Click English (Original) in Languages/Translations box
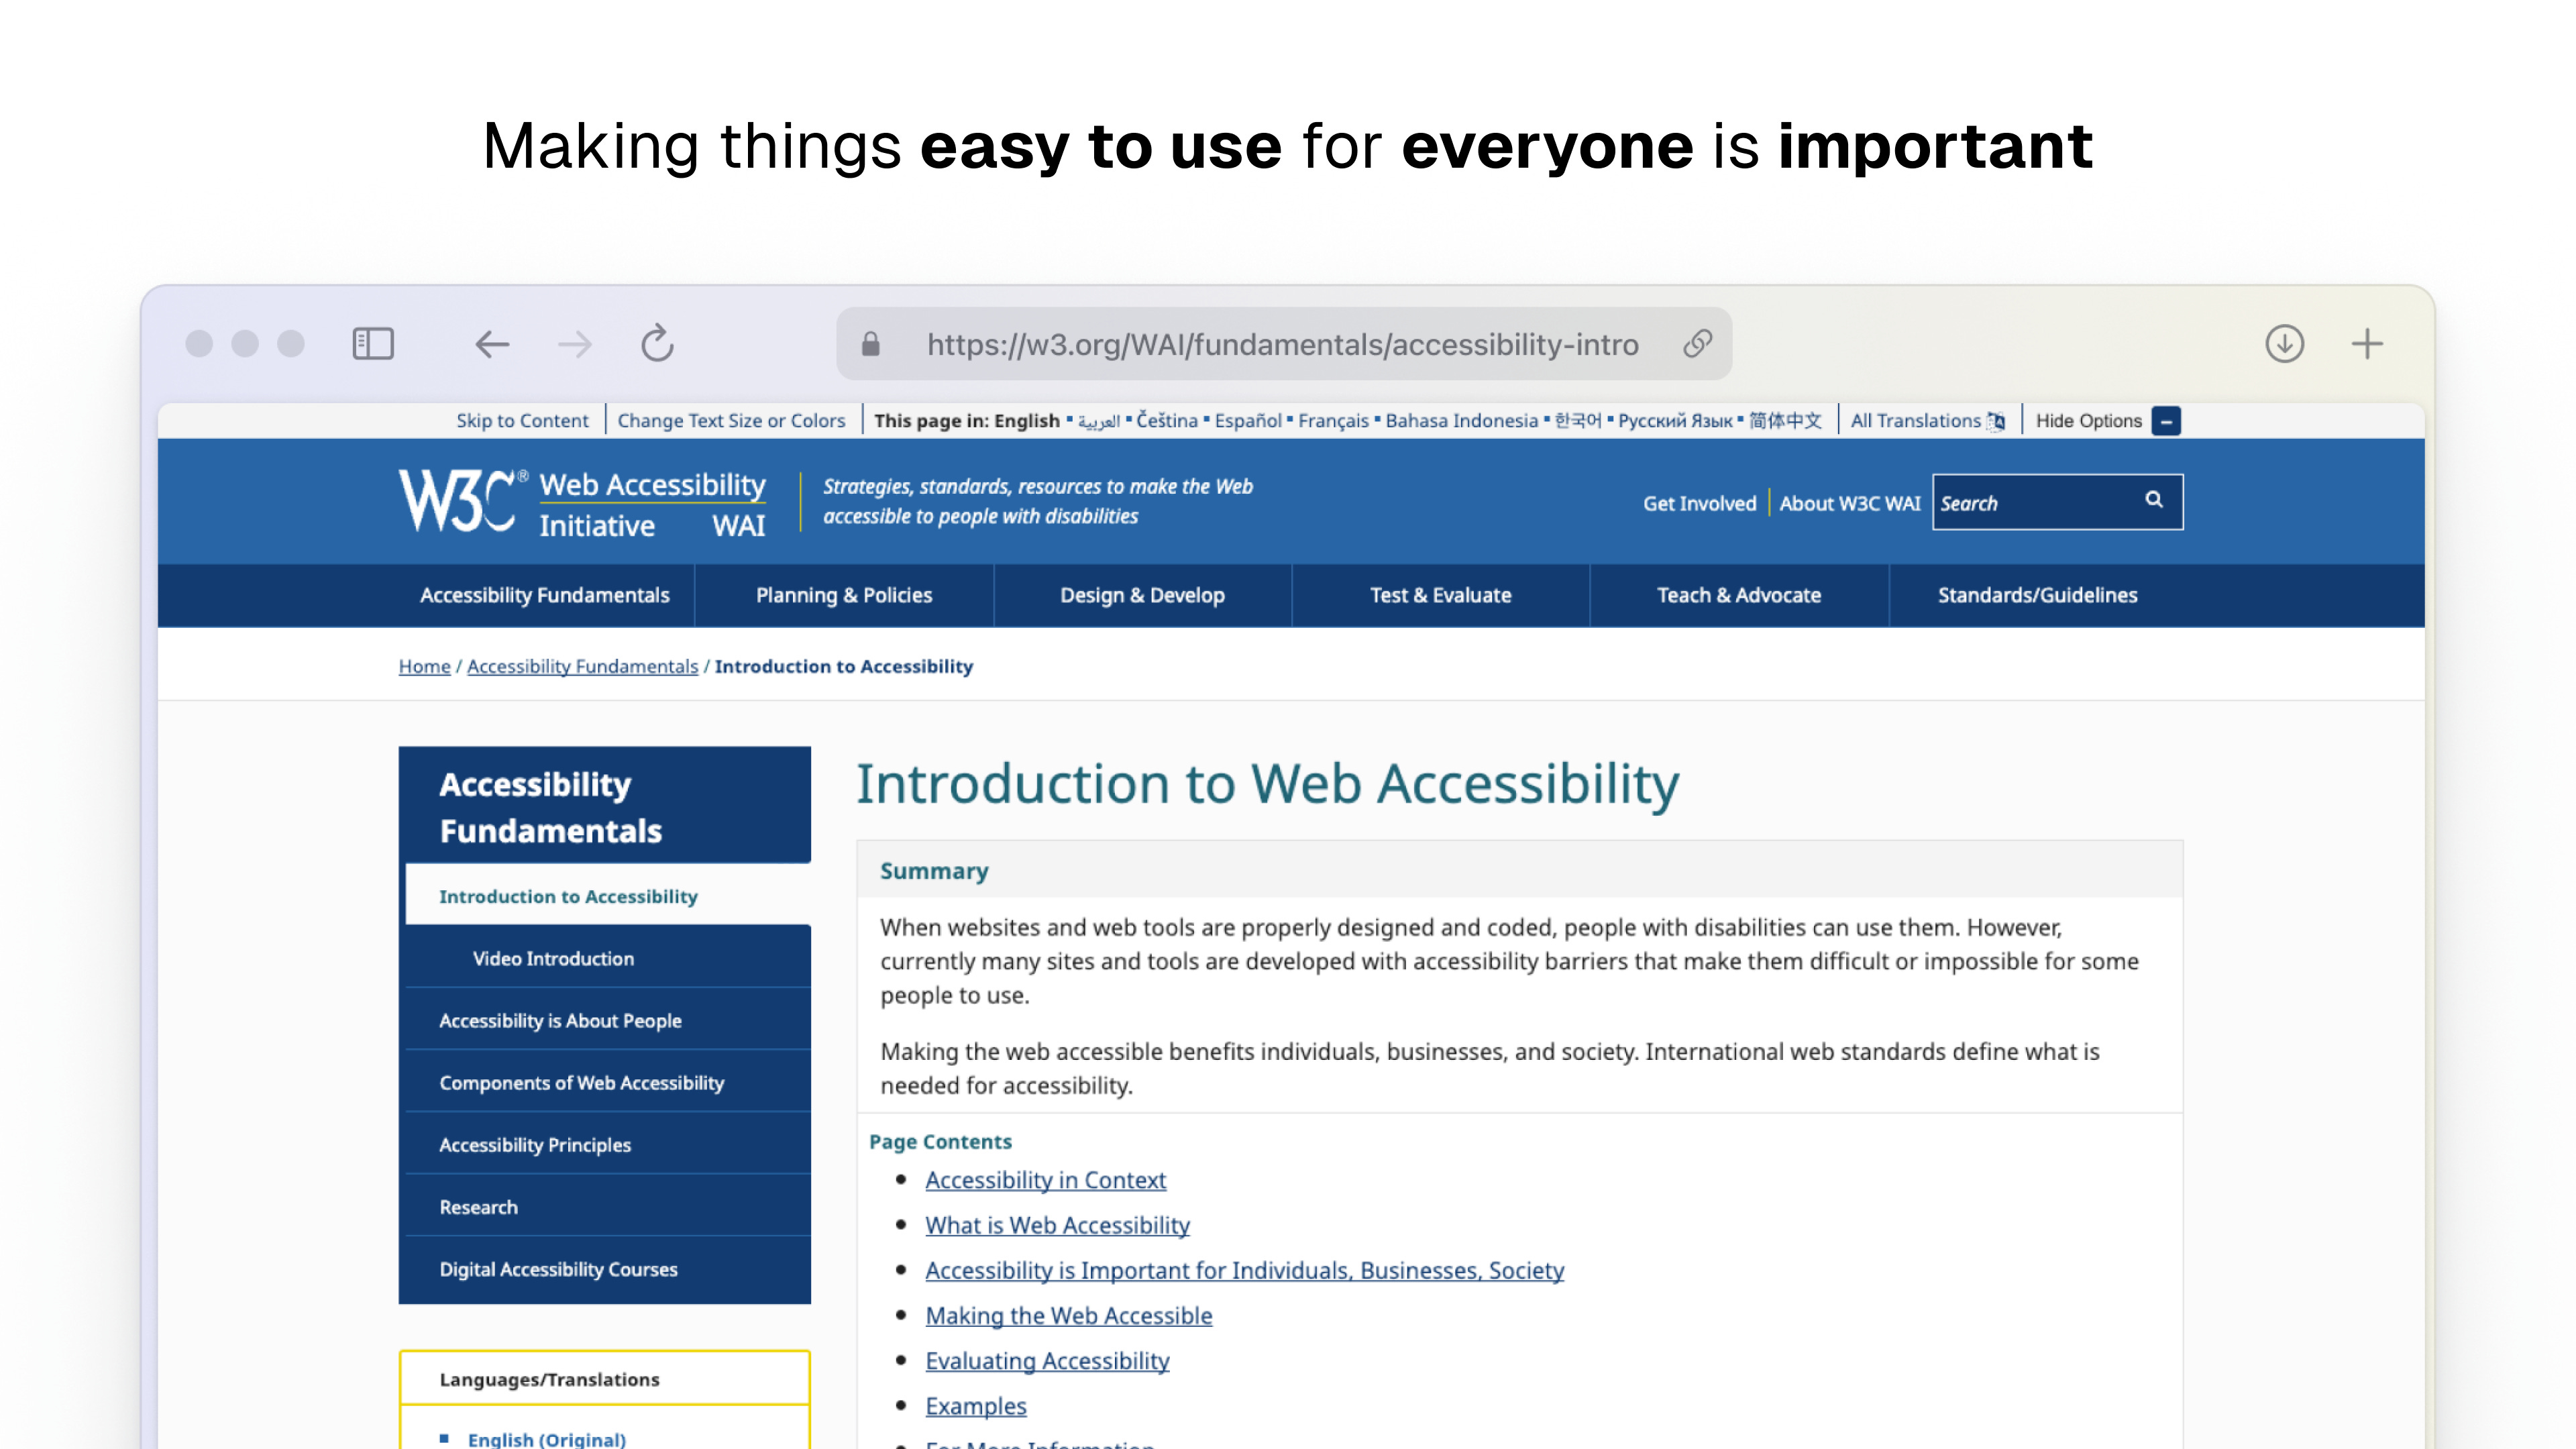 (x=546, y=1439)
